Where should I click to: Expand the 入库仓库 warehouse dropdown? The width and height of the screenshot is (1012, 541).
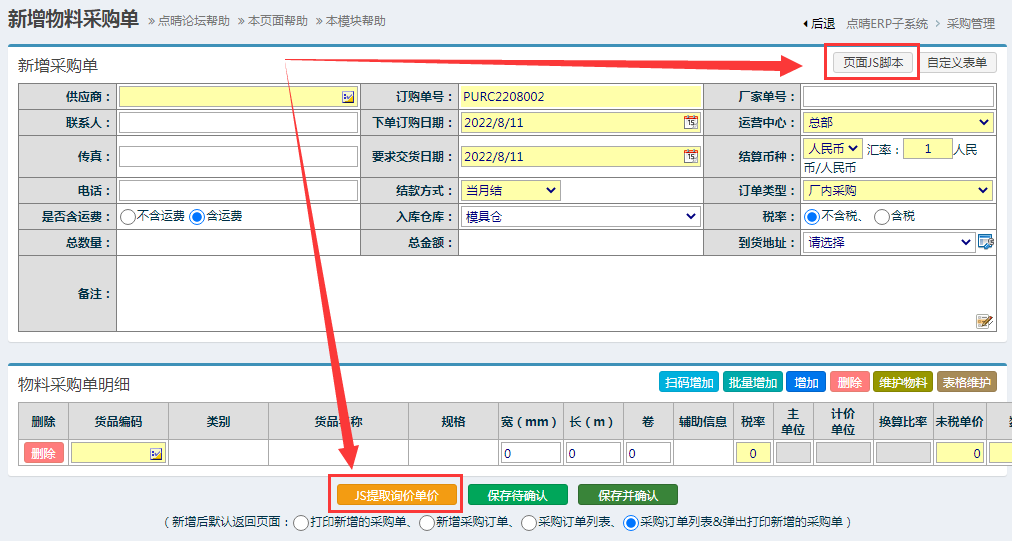pos(580,216)
